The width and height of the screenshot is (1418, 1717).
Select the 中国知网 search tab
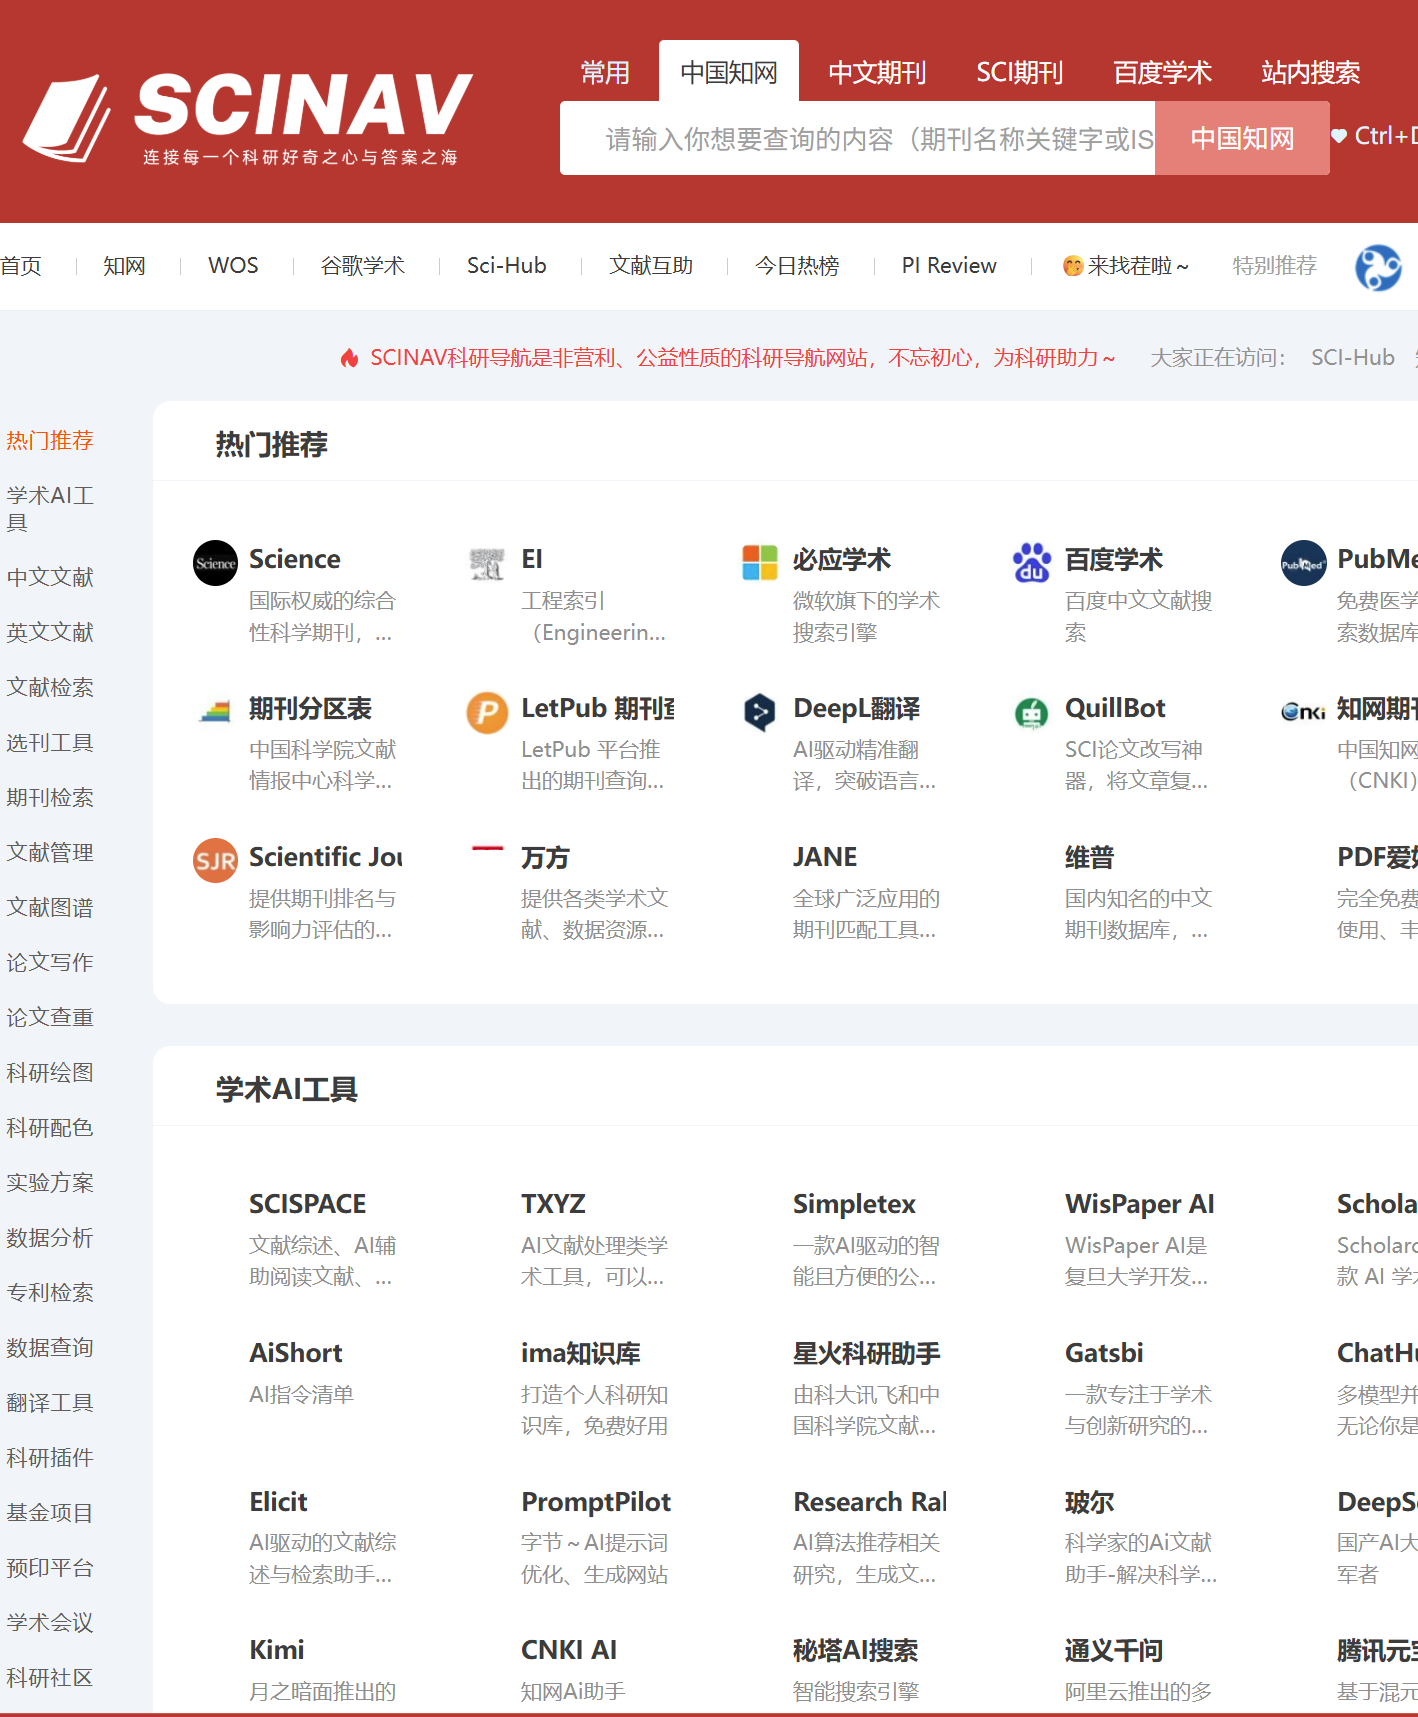tap(729, 72)
